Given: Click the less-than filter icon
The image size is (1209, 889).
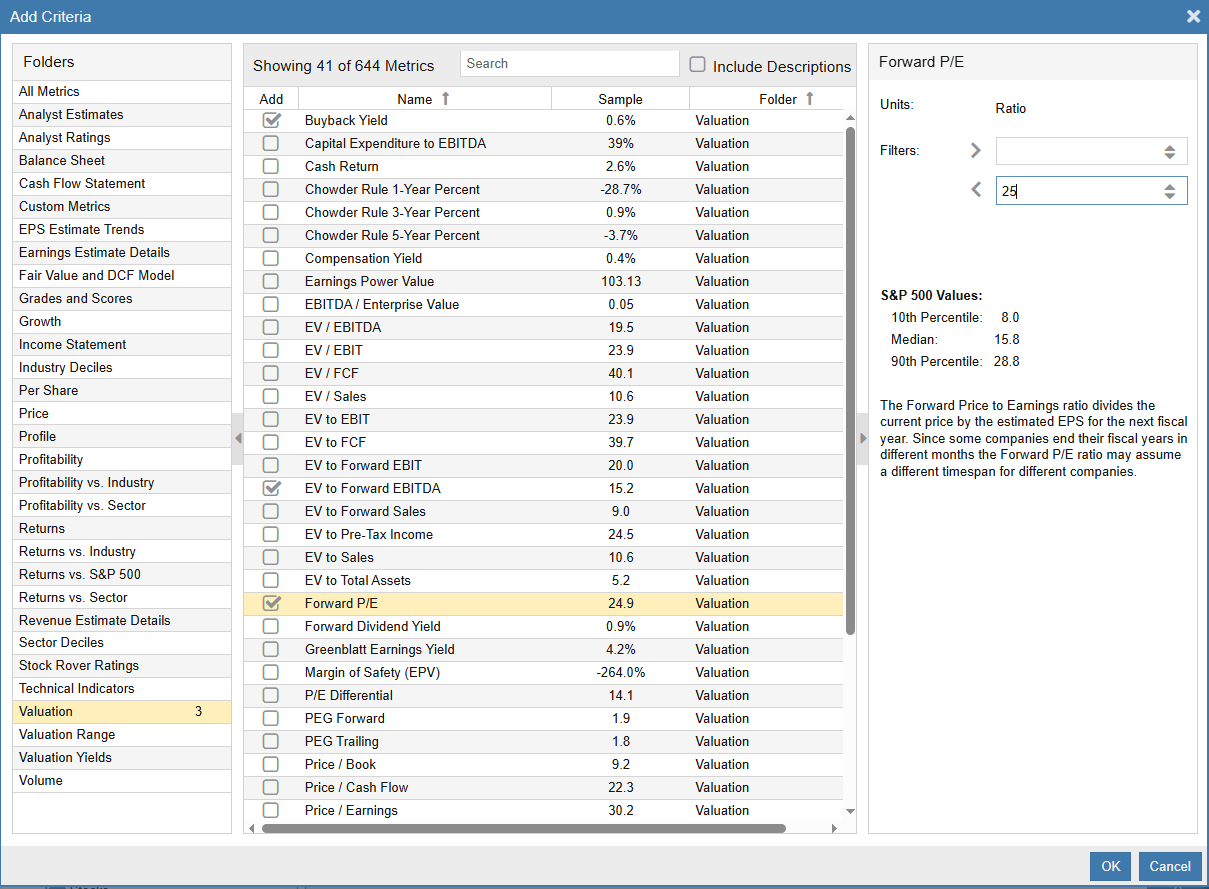Looking at the screenshot, I should (x=976, y=190).
